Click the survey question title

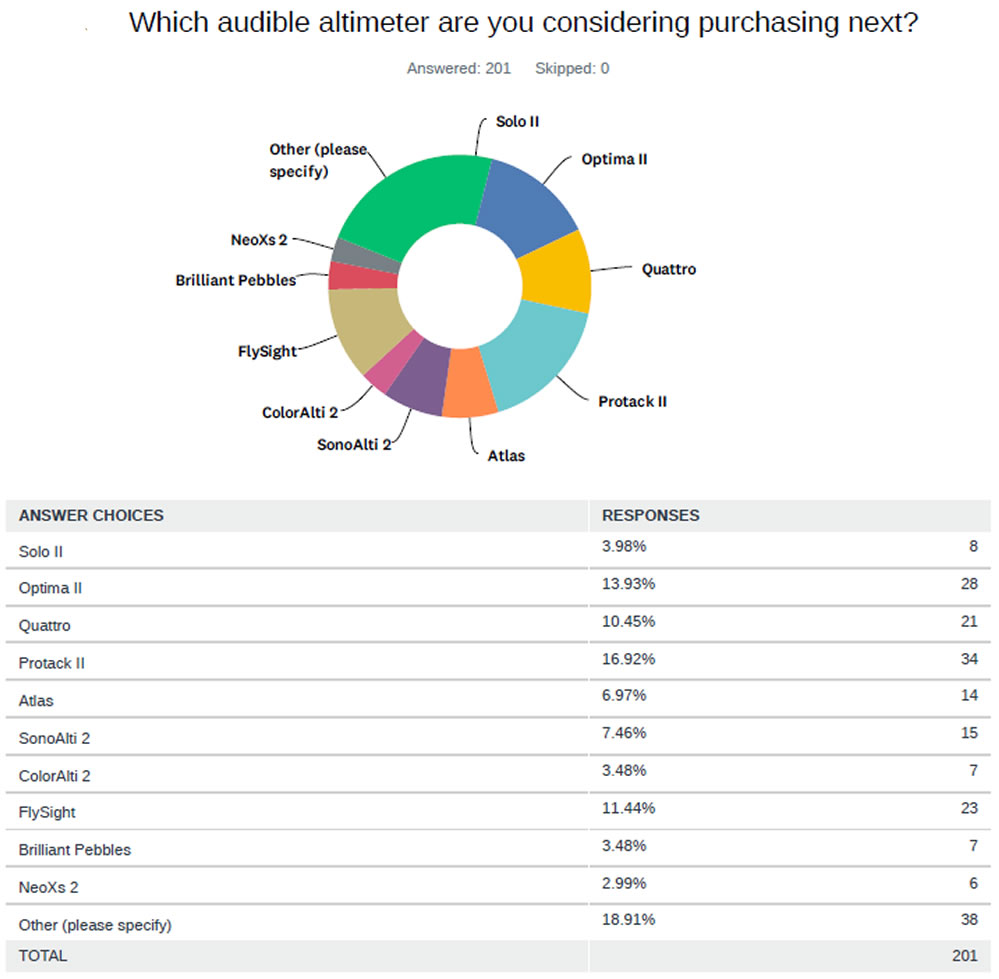point(523,23)
